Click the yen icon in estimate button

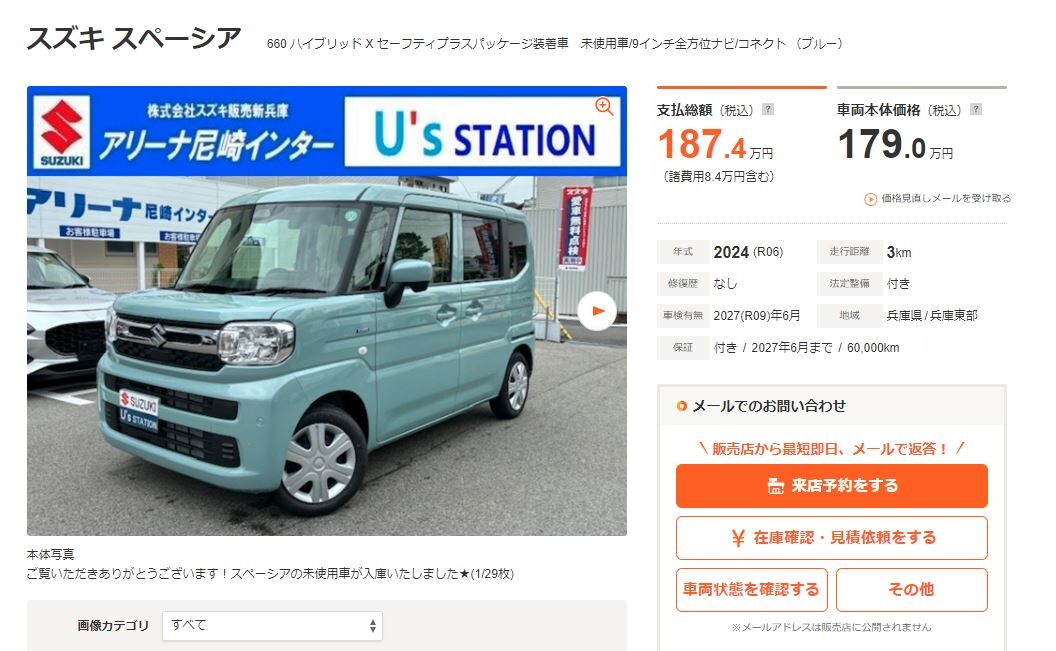738,538
